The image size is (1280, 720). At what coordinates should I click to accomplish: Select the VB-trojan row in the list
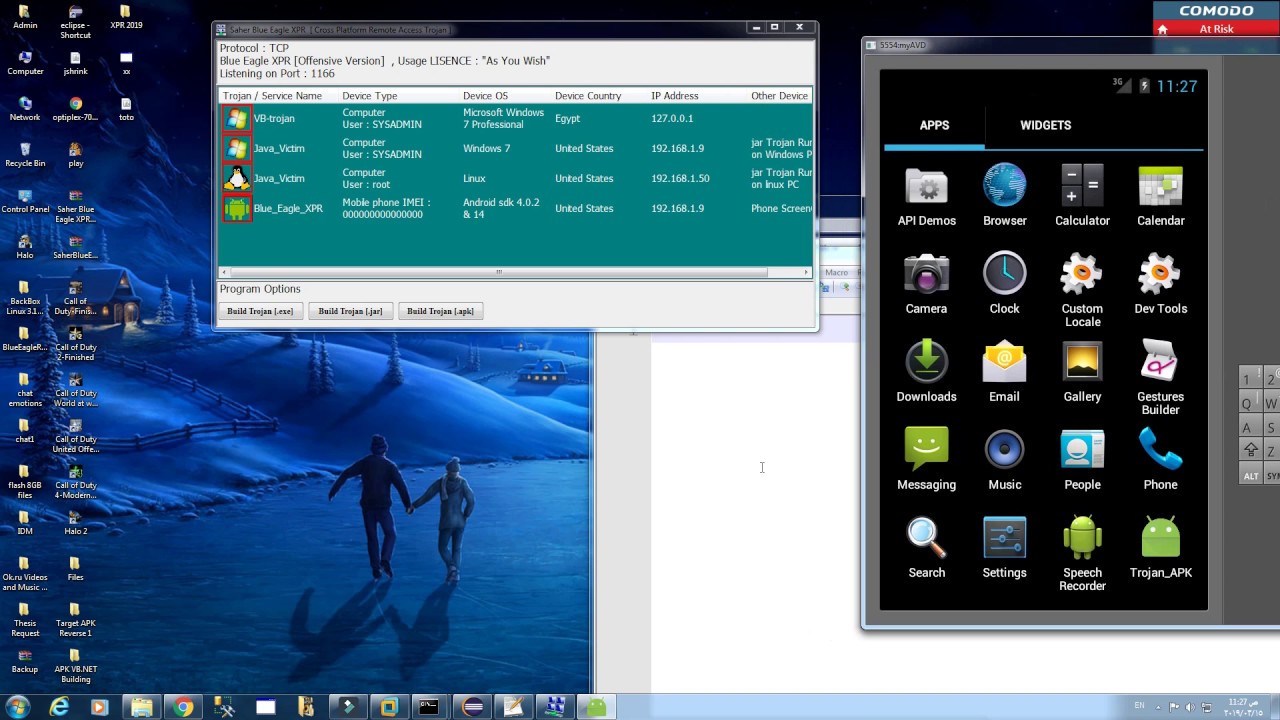coord(273,119)
